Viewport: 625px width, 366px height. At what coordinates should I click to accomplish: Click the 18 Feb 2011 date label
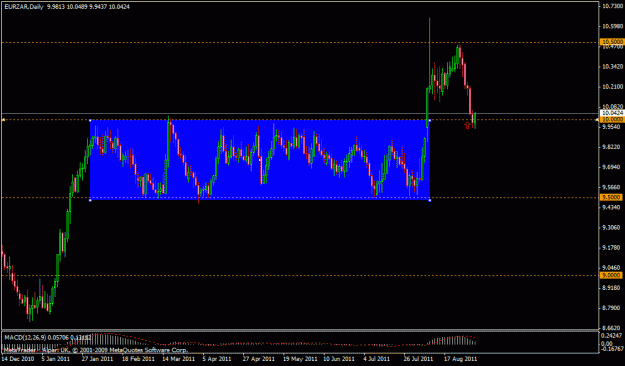138,359
